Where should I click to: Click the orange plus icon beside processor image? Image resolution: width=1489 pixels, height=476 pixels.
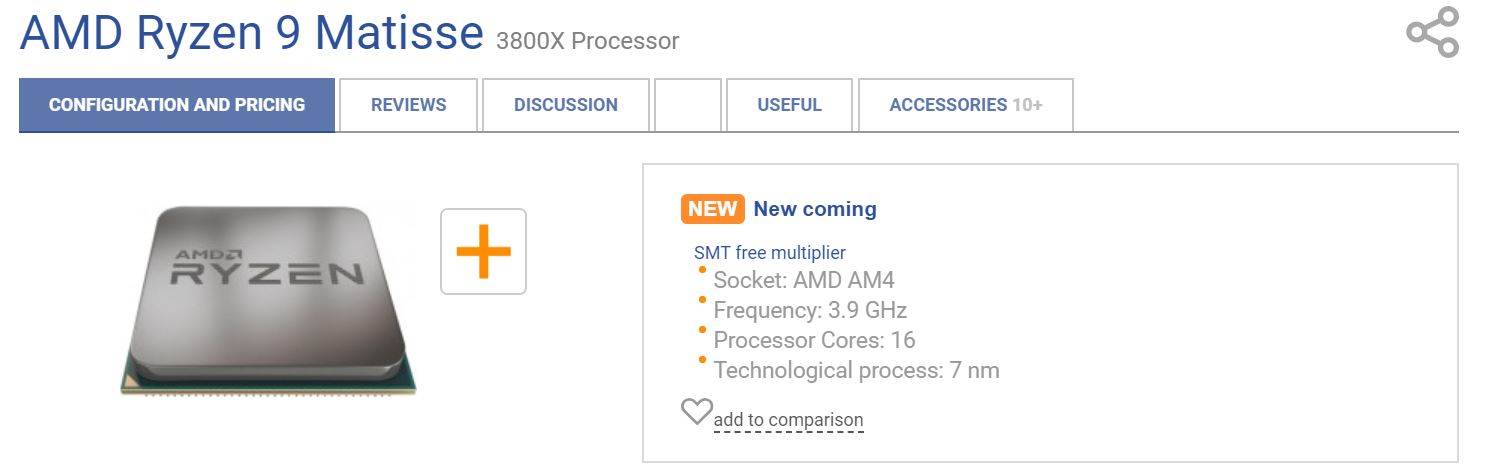pyautogui.click(x=483, y=251)
